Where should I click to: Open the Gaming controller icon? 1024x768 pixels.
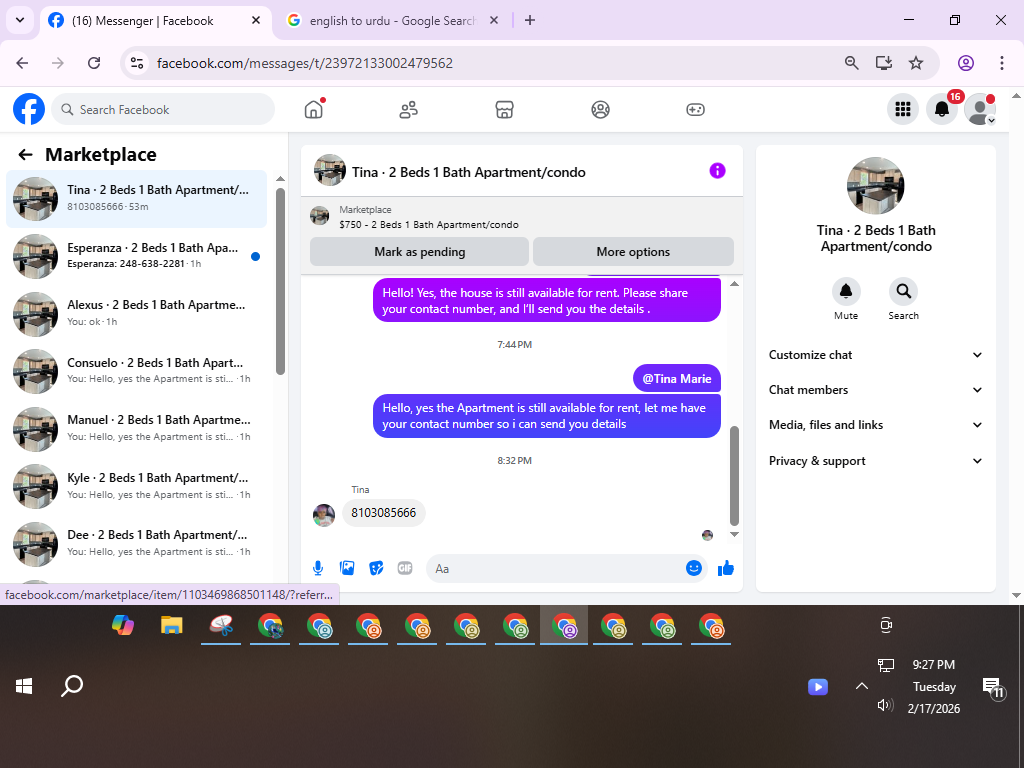tap(695, 110)
